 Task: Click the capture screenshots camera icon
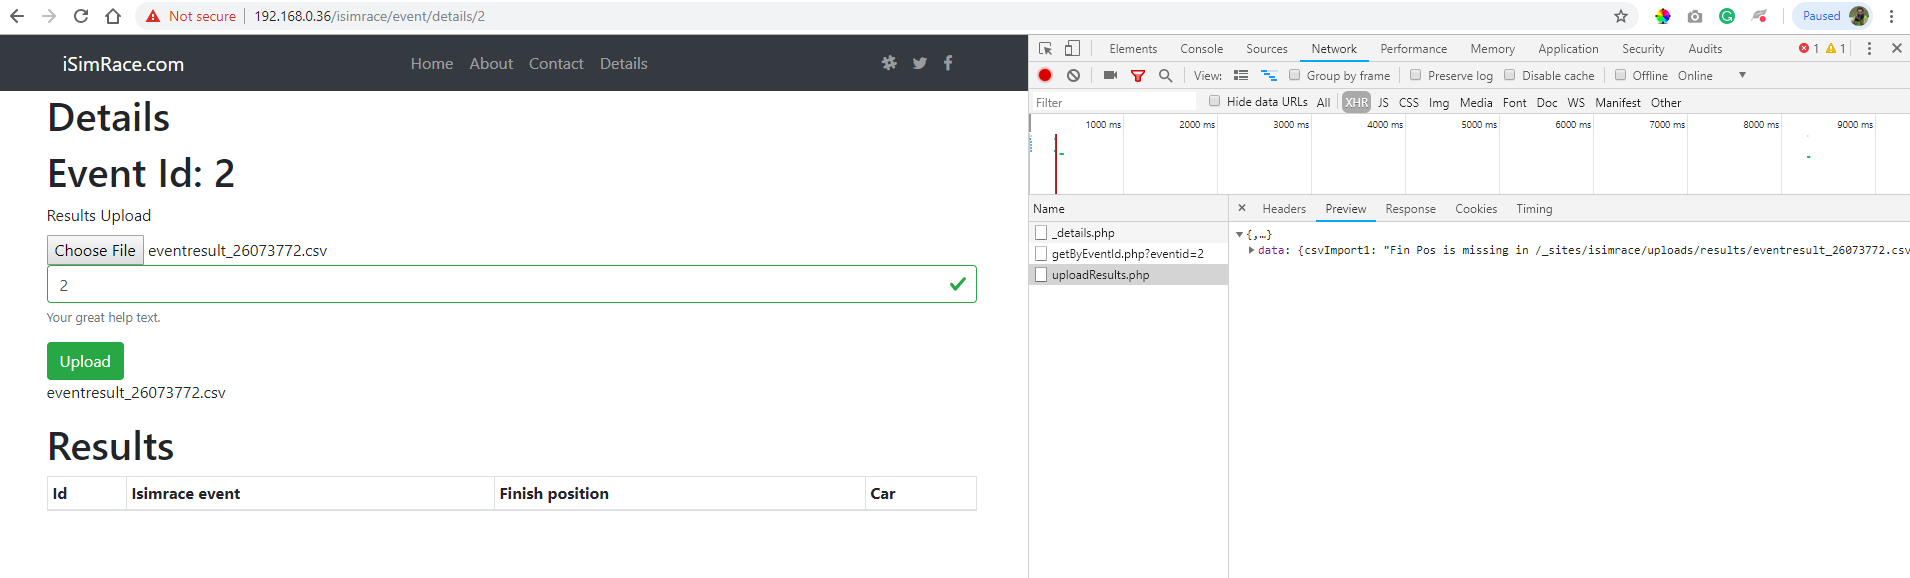(1110, 76)
